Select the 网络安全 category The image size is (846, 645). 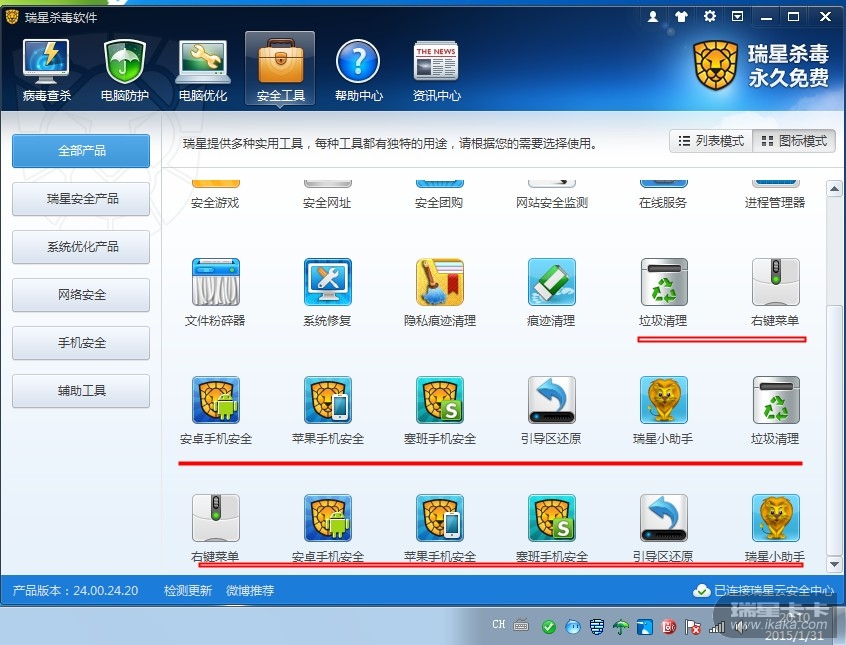pyautogui.click(x=81, y=295)
